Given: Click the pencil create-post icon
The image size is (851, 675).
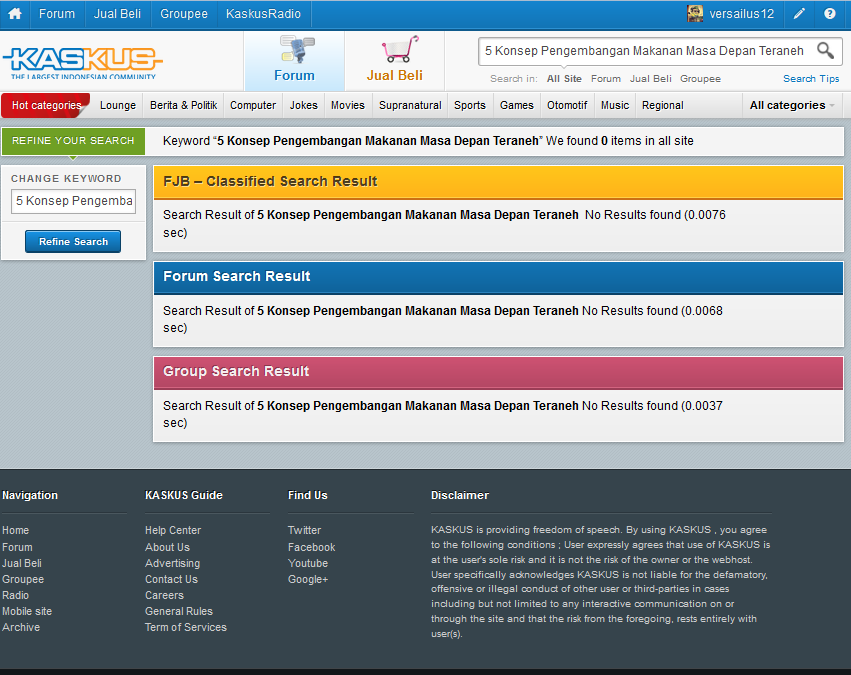Looking at the screenshot, I should (799, 14).
